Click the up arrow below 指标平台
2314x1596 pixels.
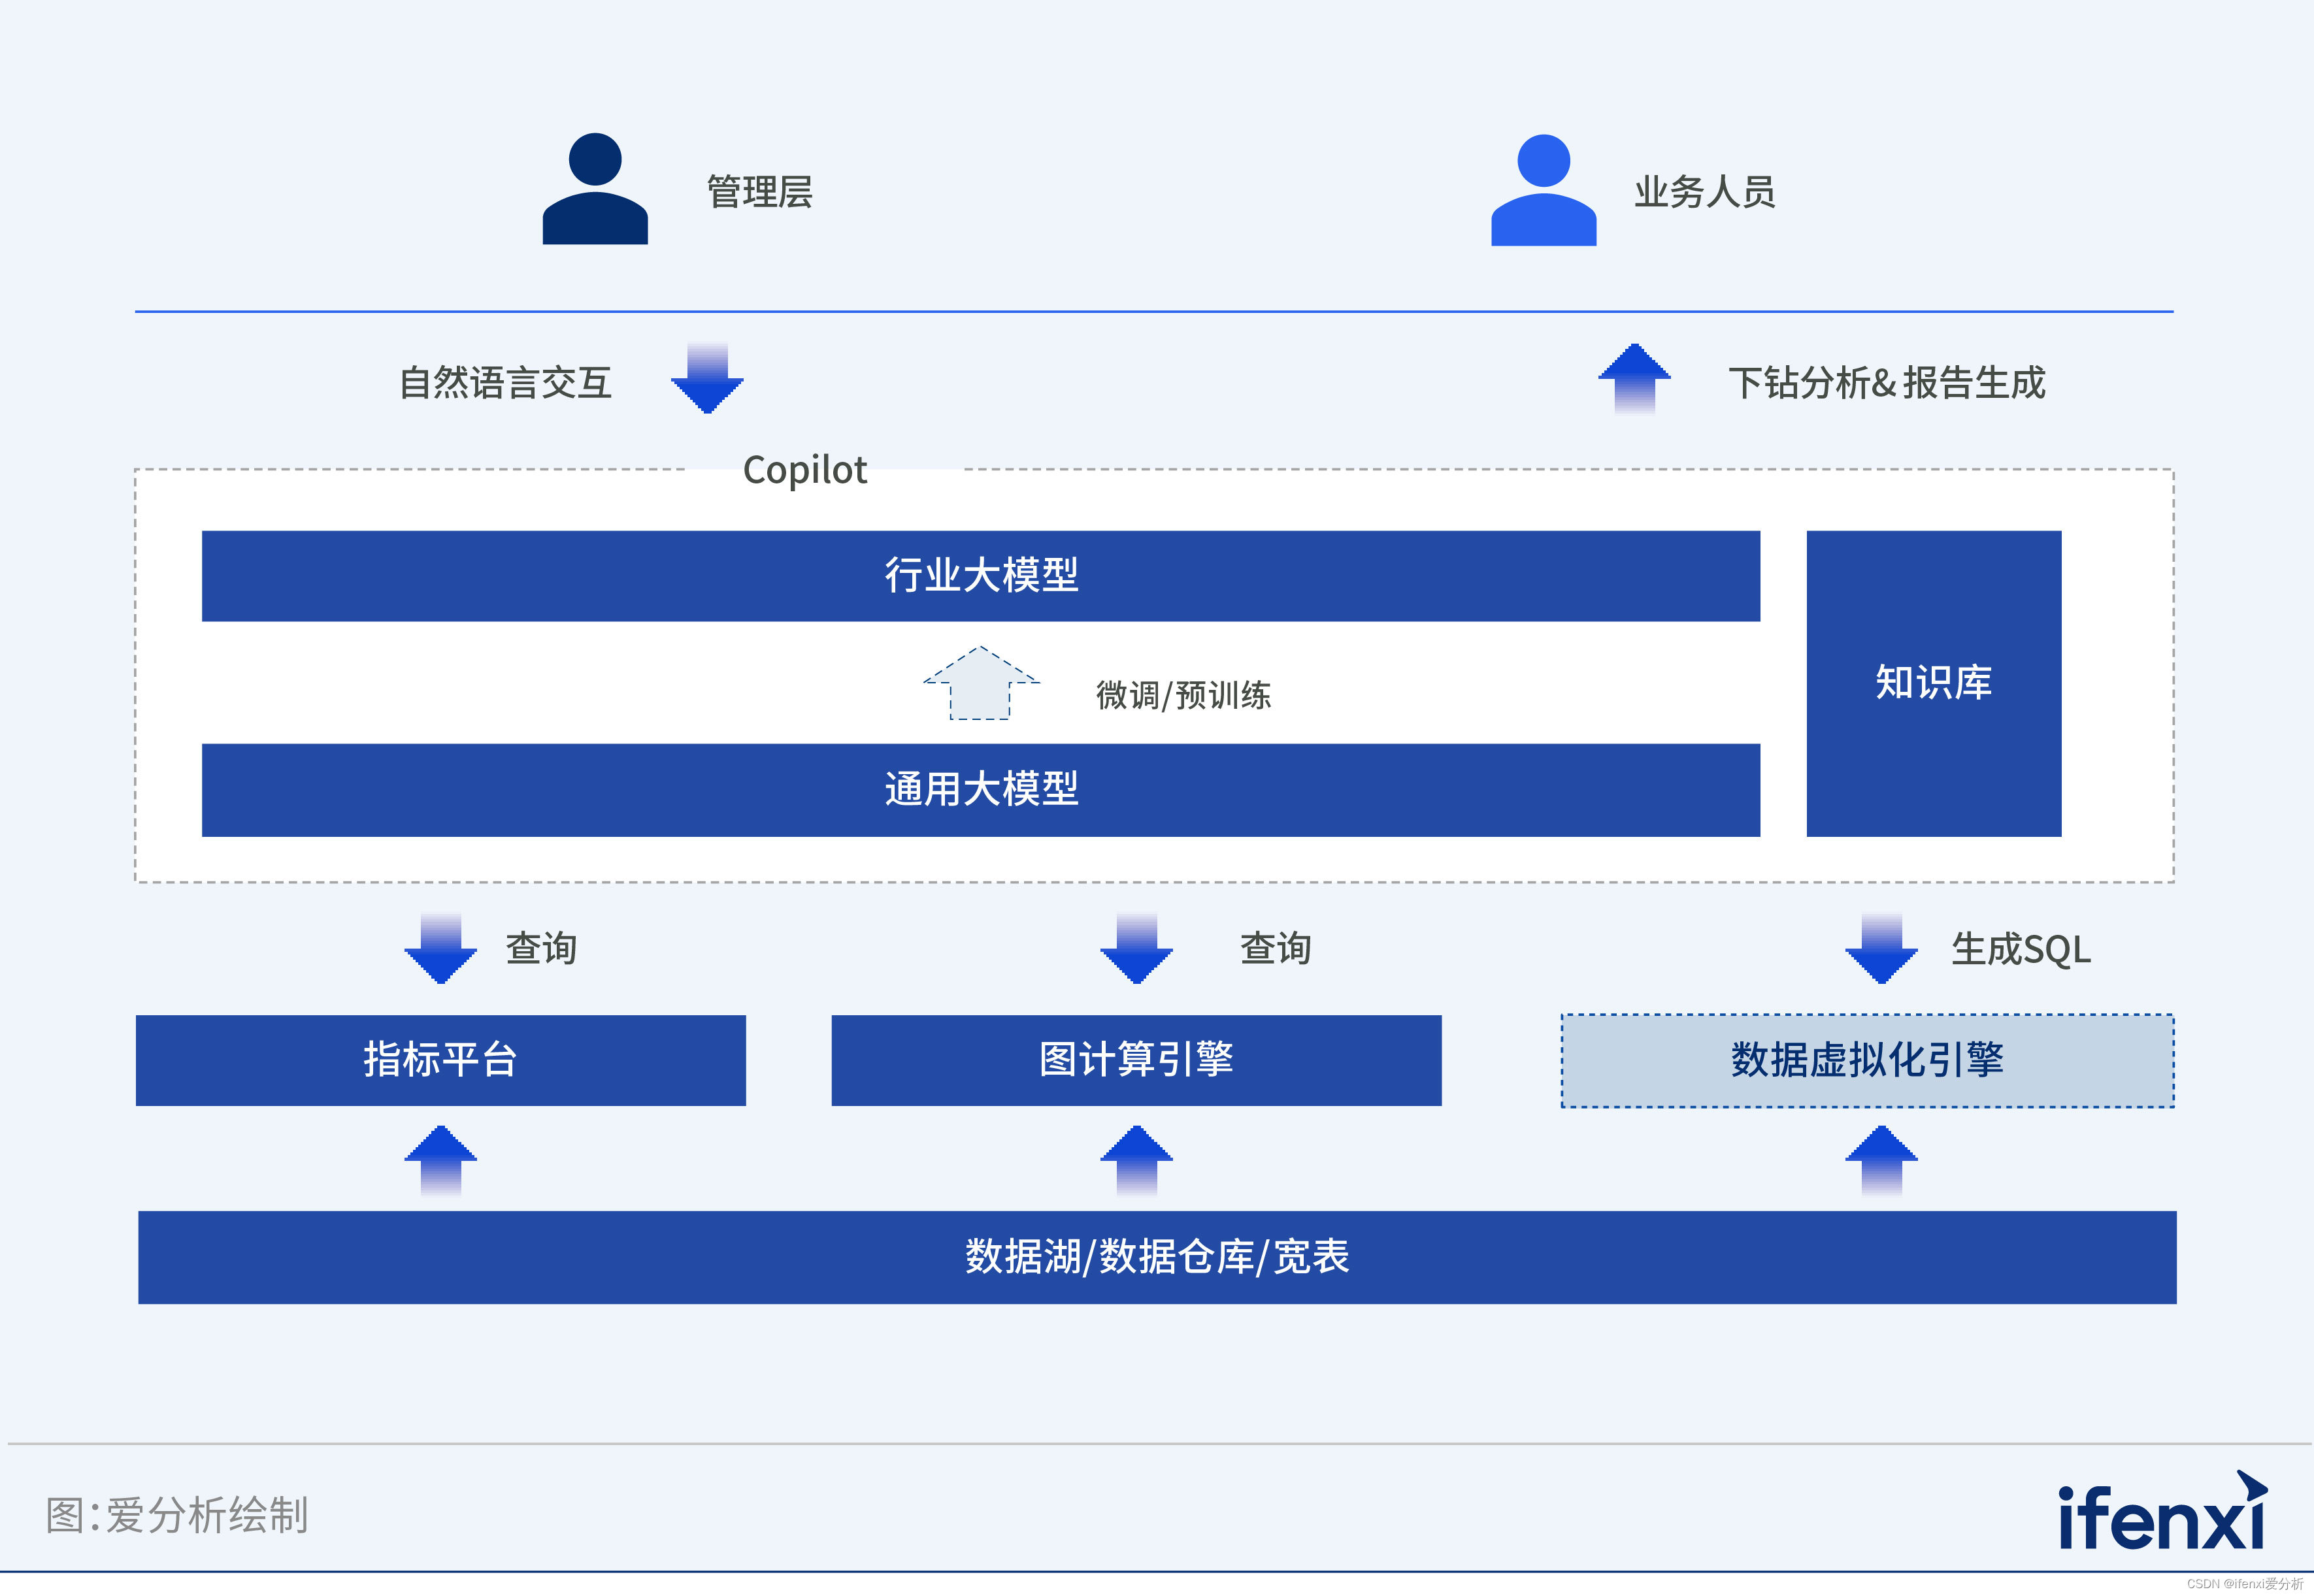440,1160
